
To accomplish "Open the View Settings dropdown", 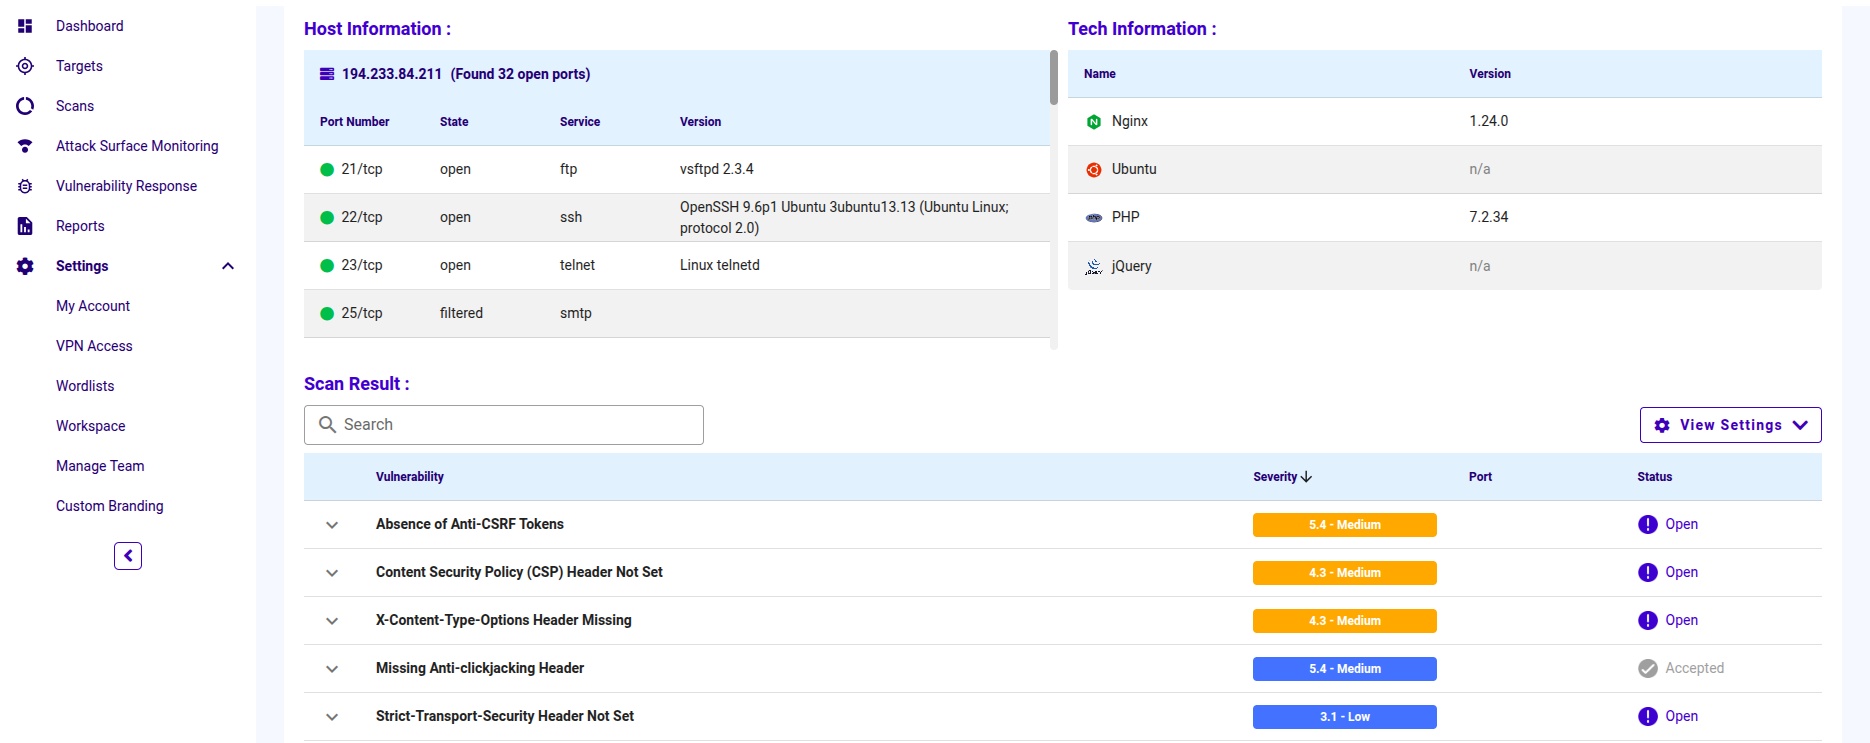I will 1730,425.
